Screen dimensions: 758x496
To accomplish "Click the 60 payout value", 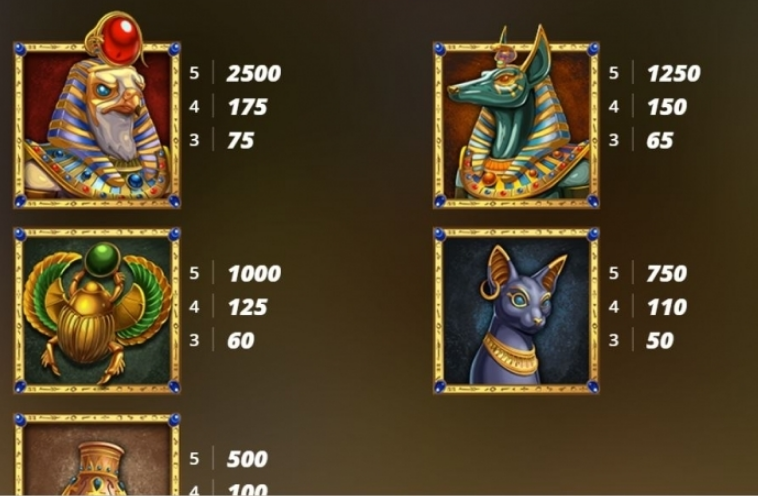I will pyautogui.click(x=241, y=340).
